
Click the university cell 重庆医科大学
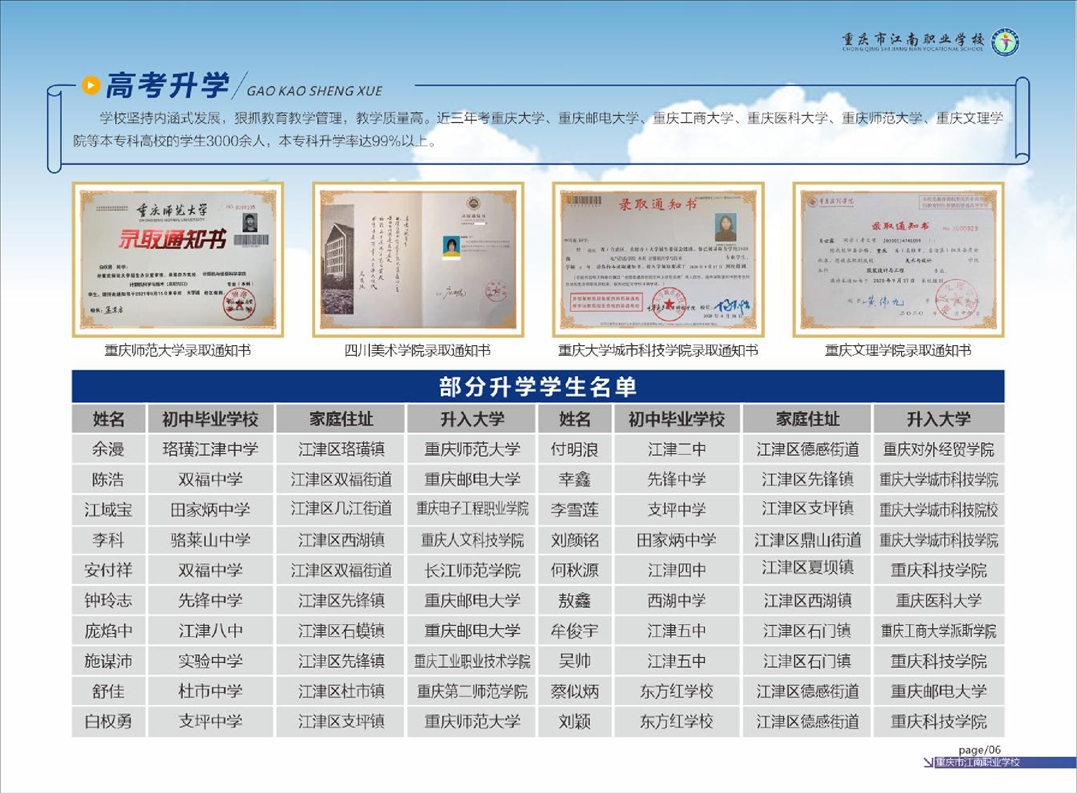point(939,600)
